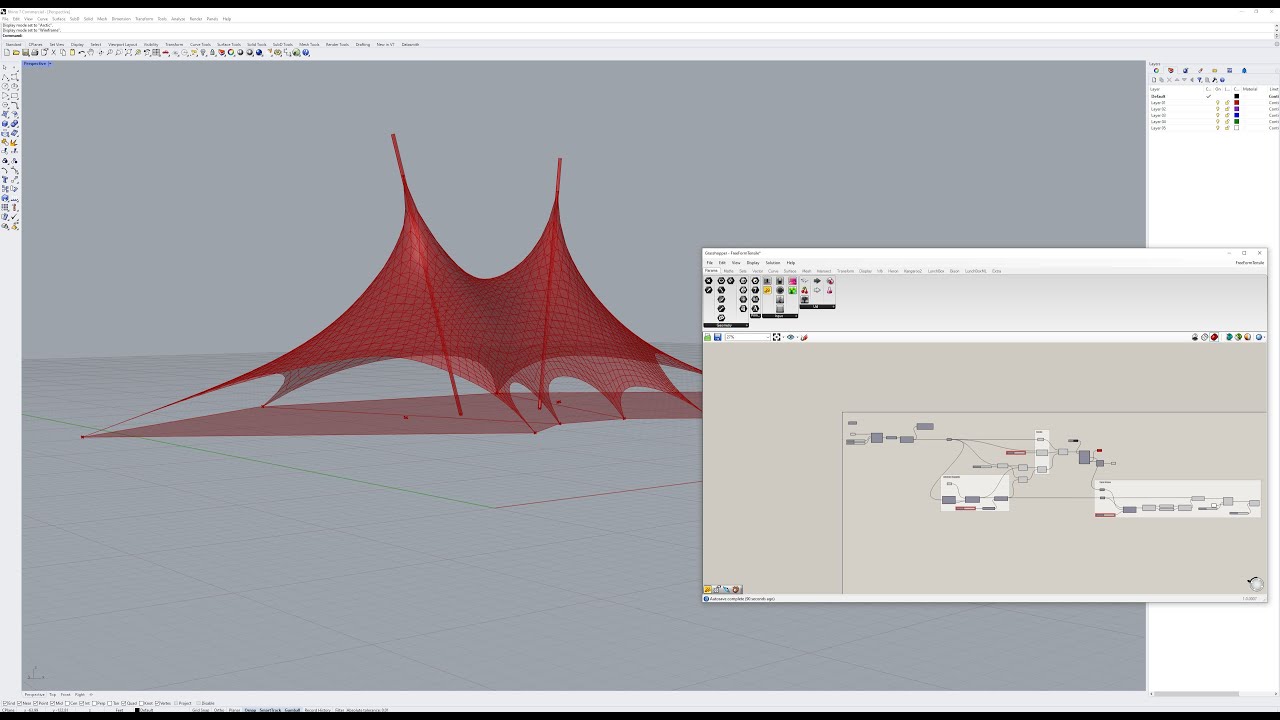1280x720 pixels.
Task: Click the New file icon in Rhino toolbar
Action: click(7, 52)
